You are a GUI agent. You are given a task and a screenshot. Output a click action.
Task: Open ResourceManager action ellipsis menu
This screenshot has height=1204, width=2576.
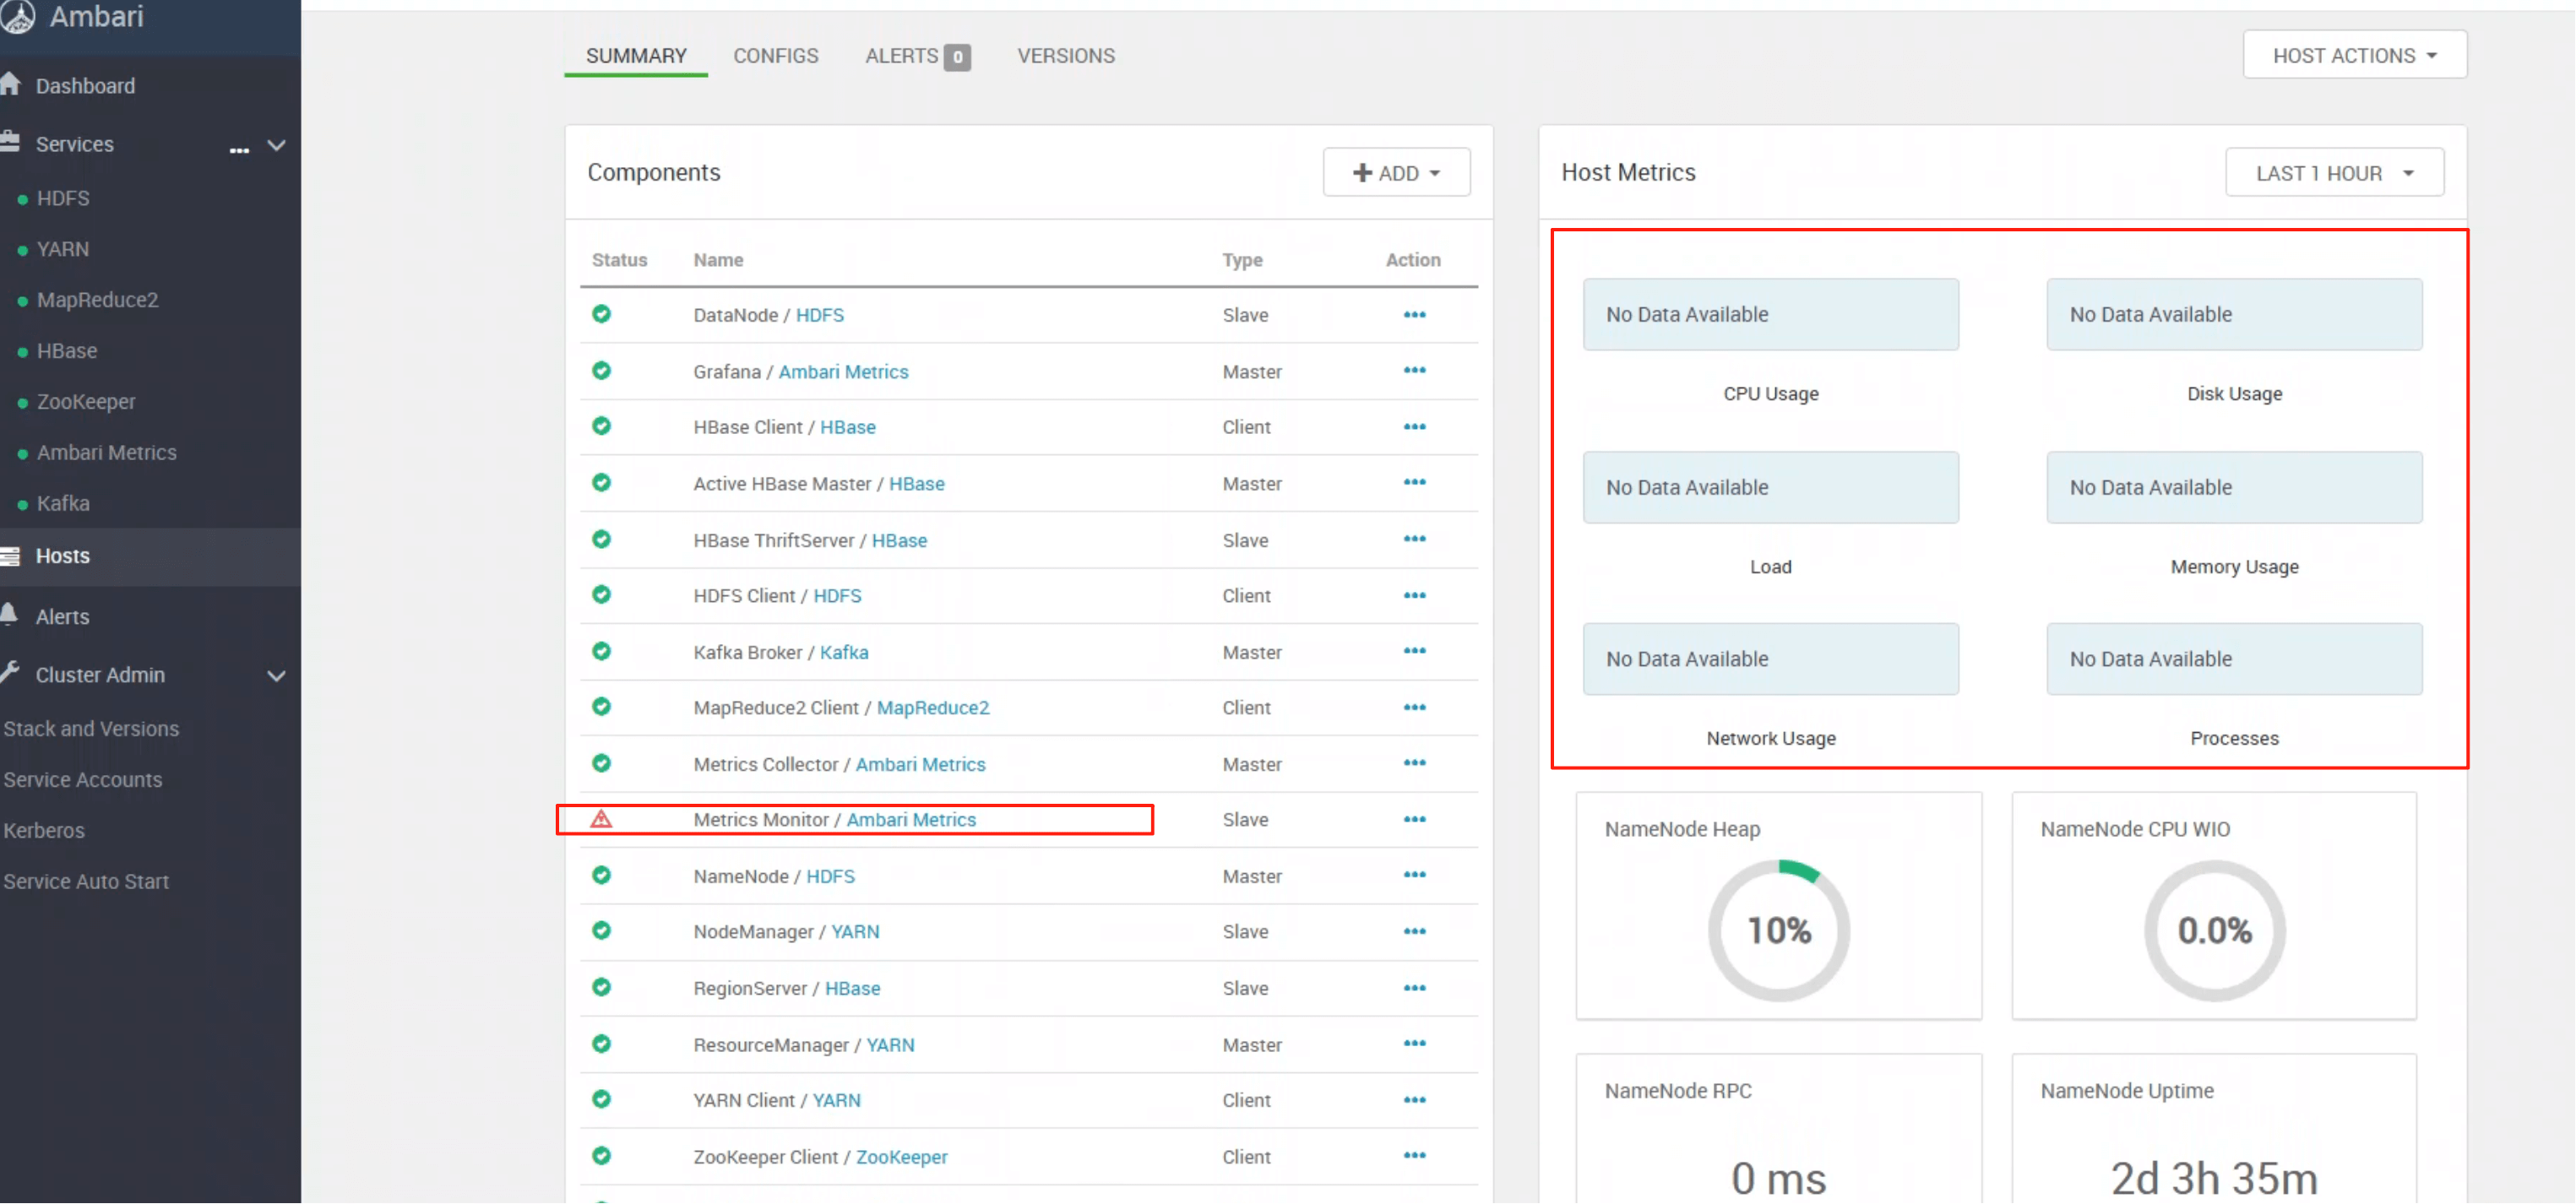[1414, 1044]
